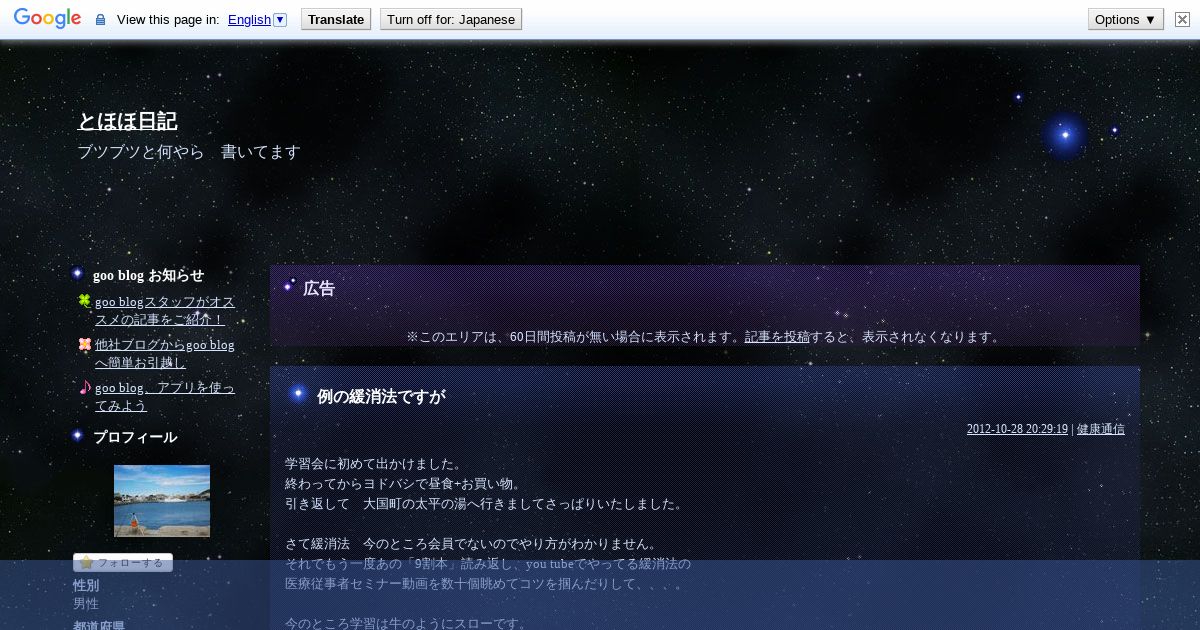Click the goo blog お知らせ heading

click(x=148, y=276)
